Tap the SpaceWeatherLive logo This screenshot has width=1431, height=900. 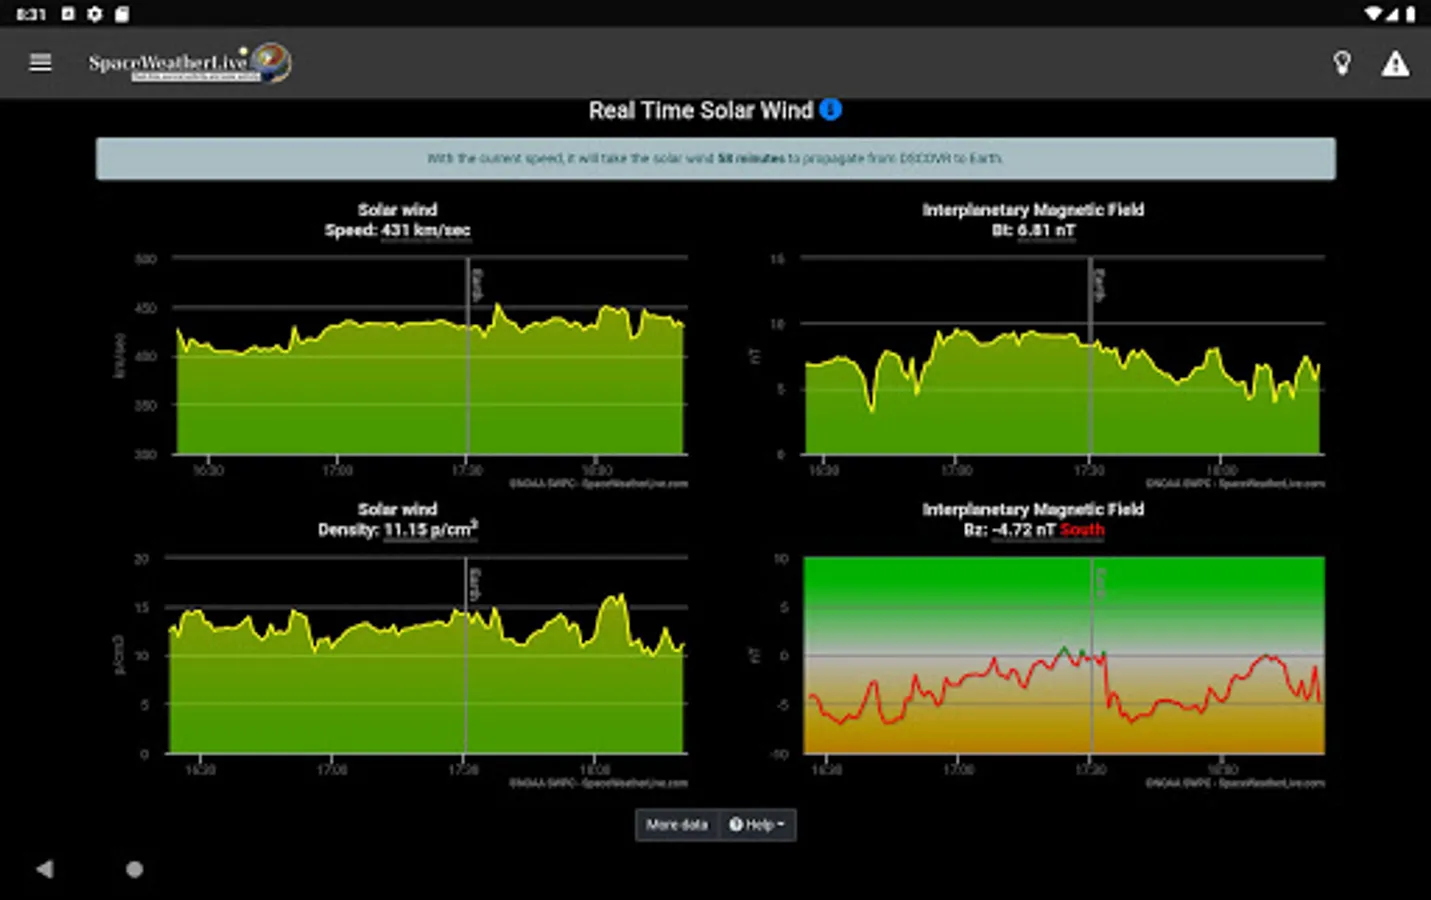pyautogui.click(x=190, y=62)
